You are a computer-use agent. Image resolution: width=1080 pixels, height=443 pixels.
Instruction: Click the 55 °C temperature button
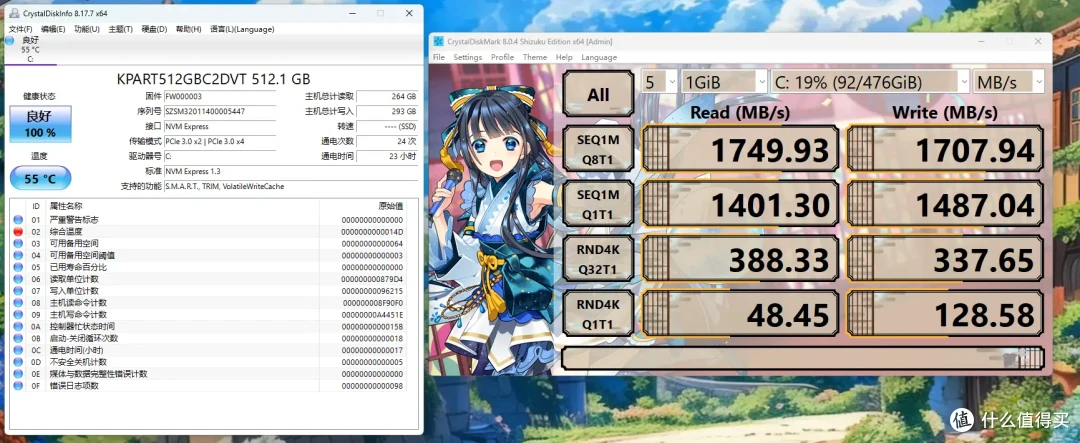[x=40, y=178]
